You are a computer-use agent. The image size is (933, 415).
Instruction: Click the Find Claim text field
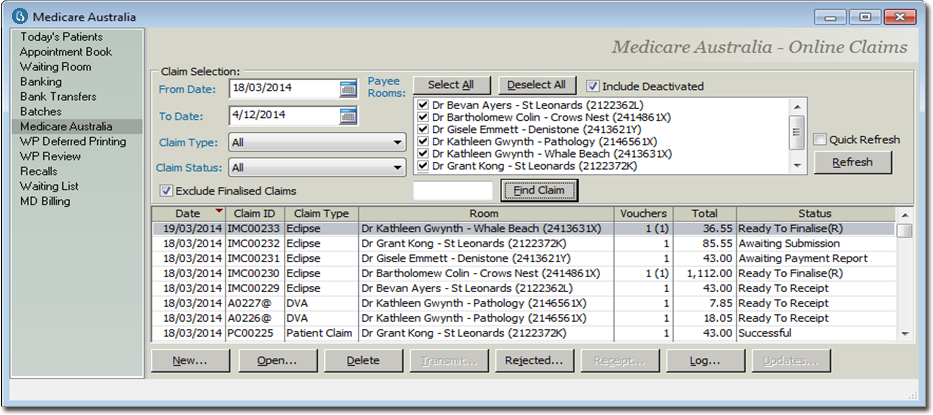click(x=453, y=190)
